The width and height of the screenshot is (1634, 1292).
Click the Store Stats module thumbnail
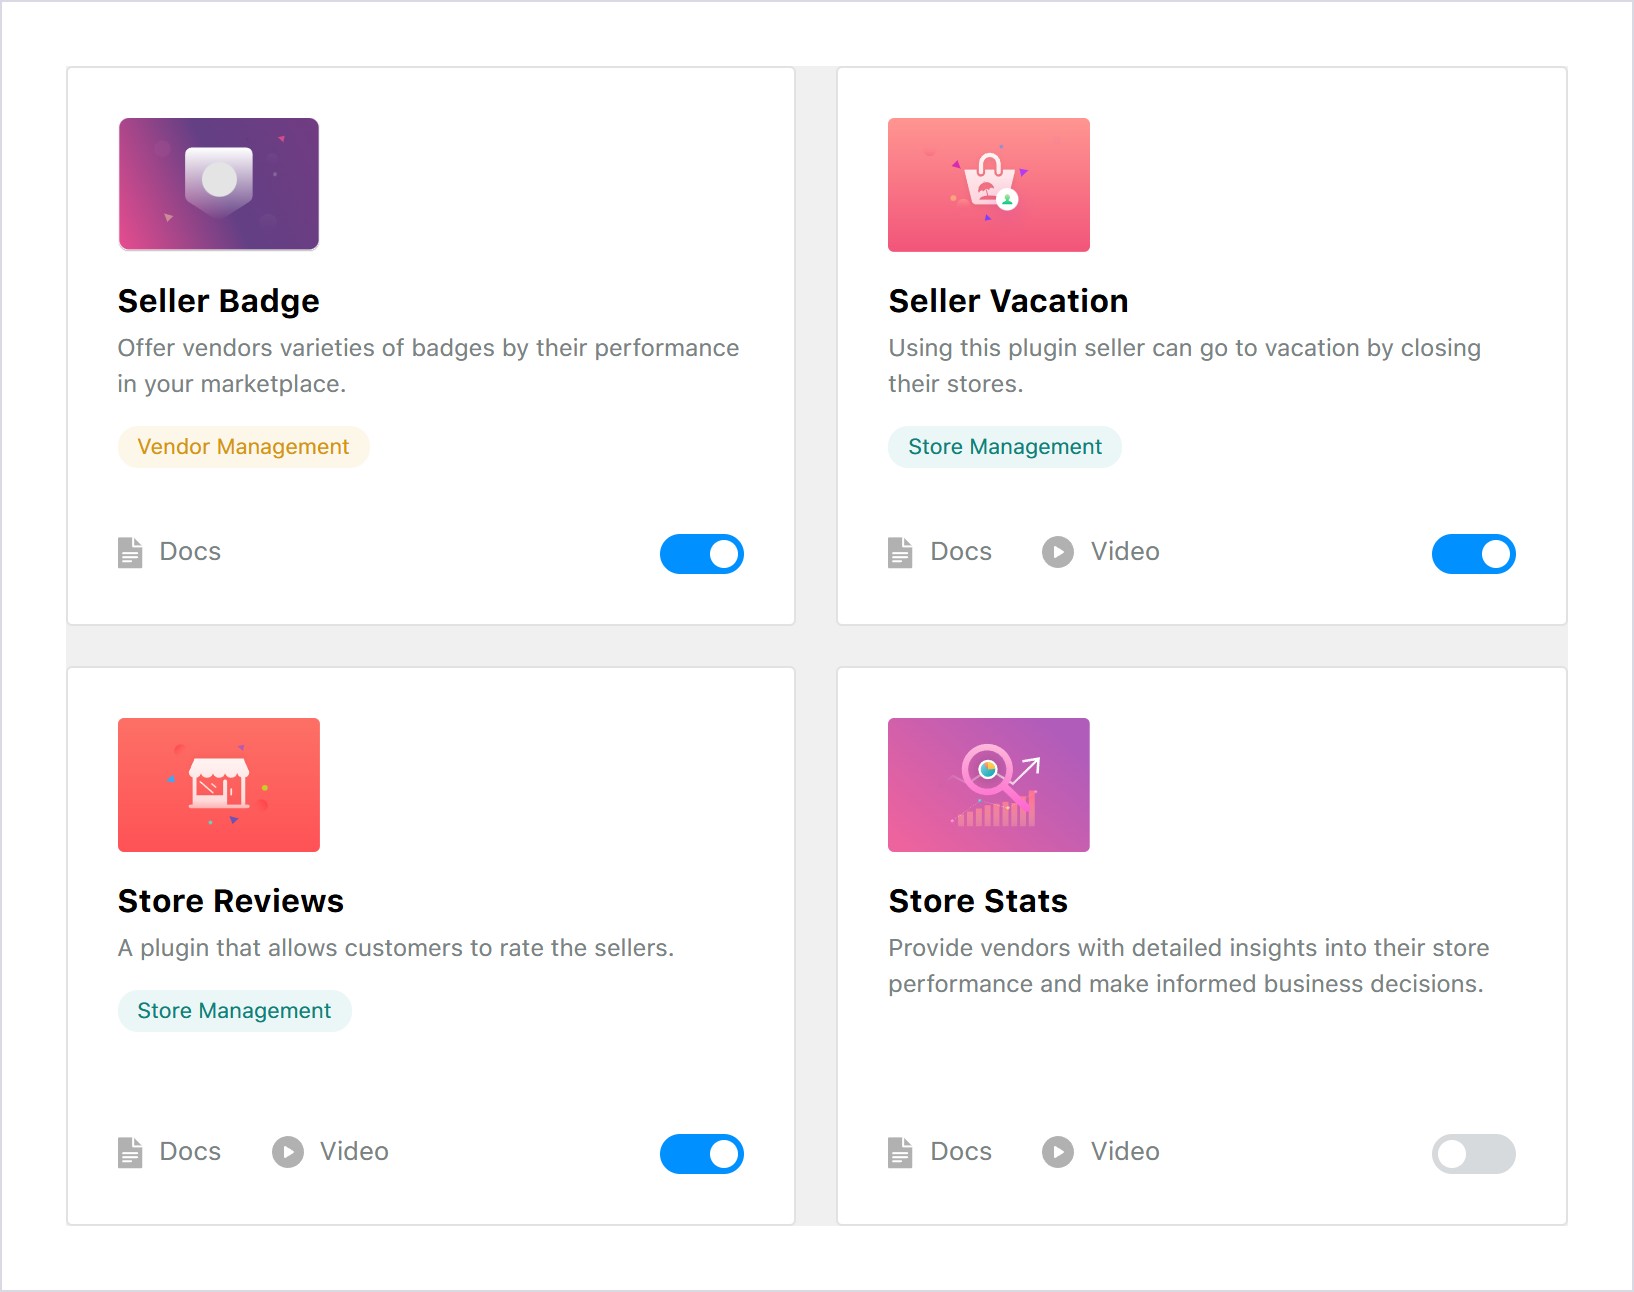point(989,785)
